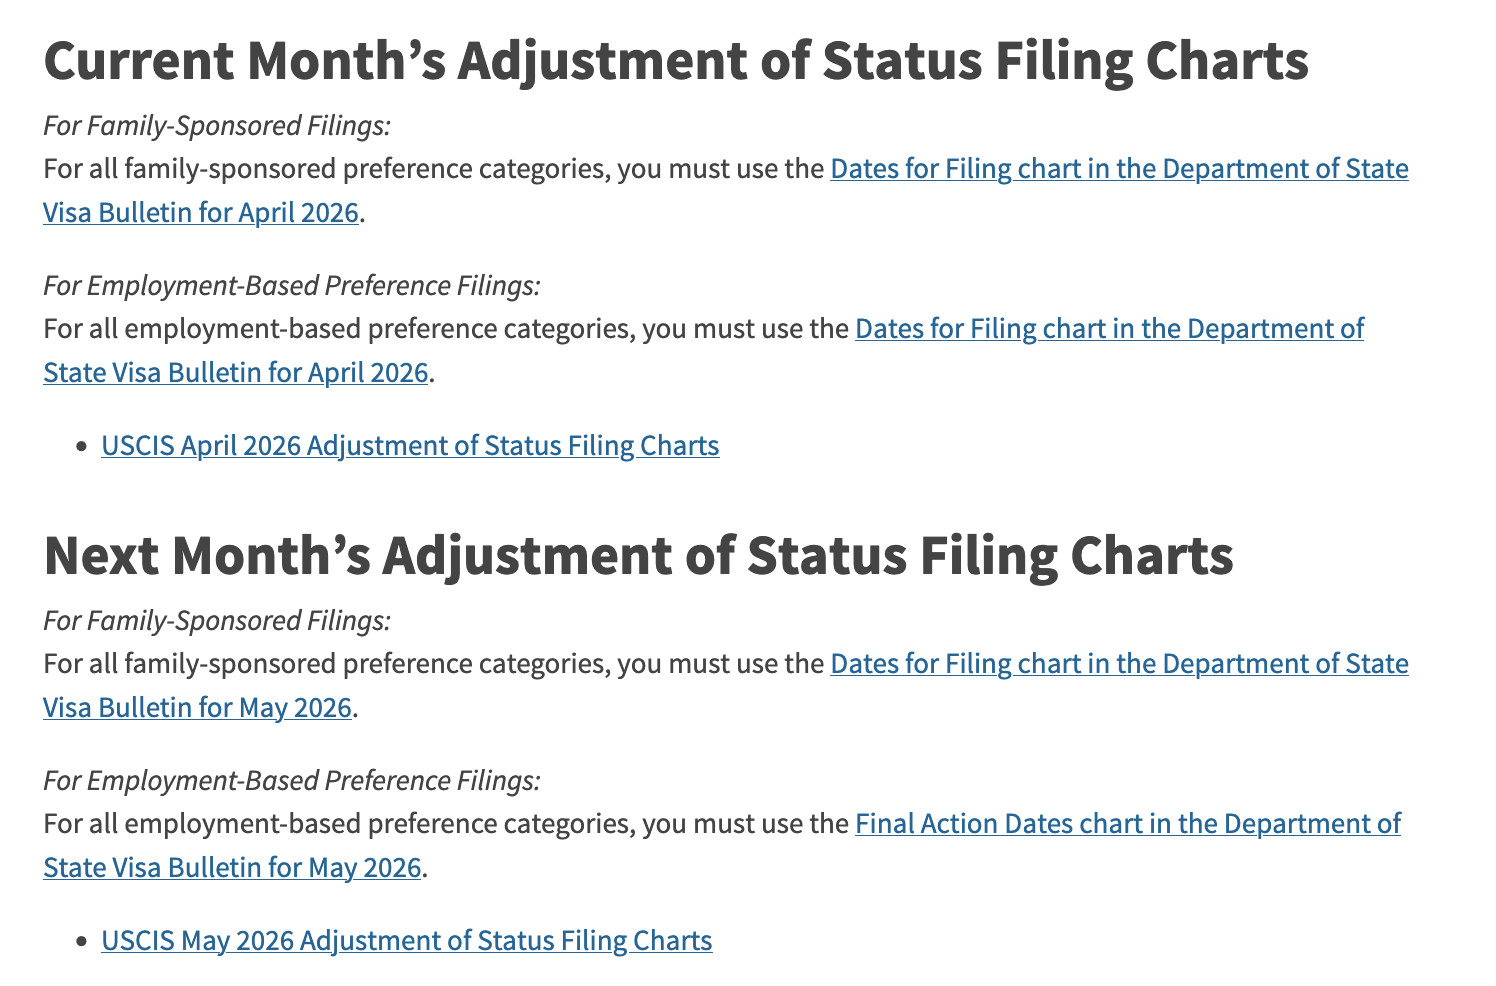The width and height of the screenshot is (1496, 986).
Task: Open USCIS May 2026 Adjustment of Status Filing Charts
Action: [x=406, y=940]
